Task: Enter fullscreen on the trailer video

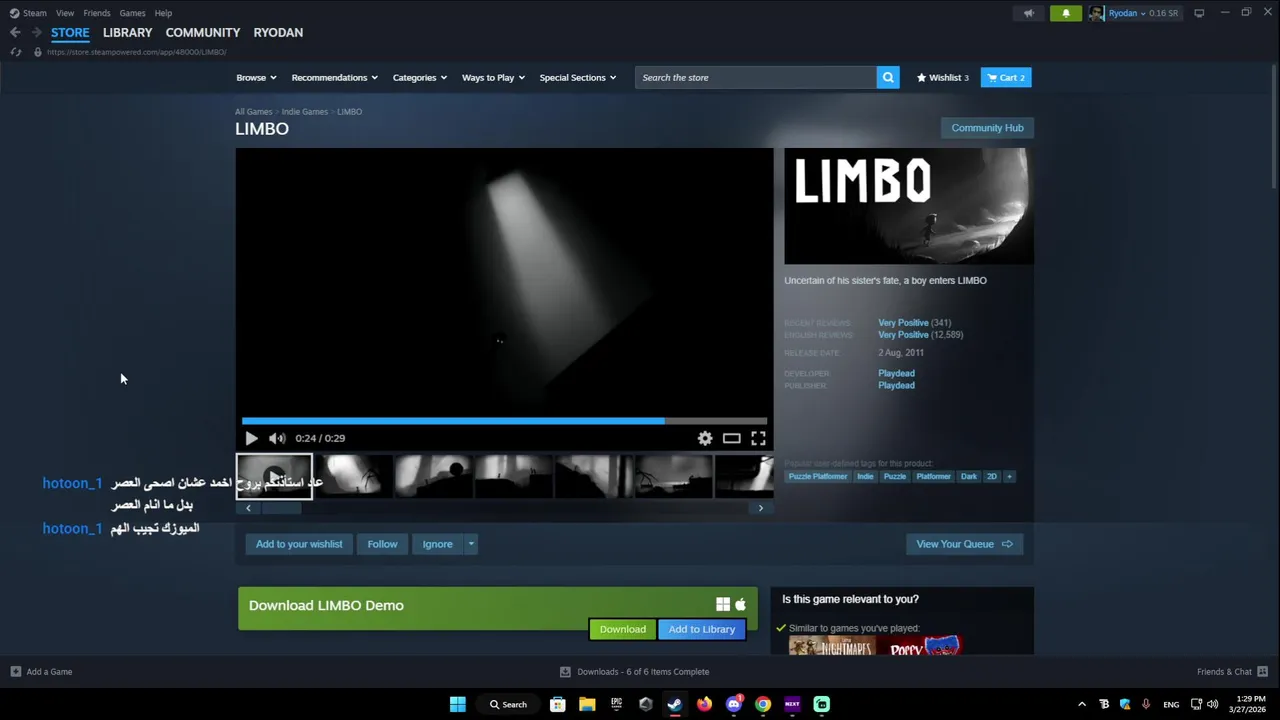Action: point(759,438)
